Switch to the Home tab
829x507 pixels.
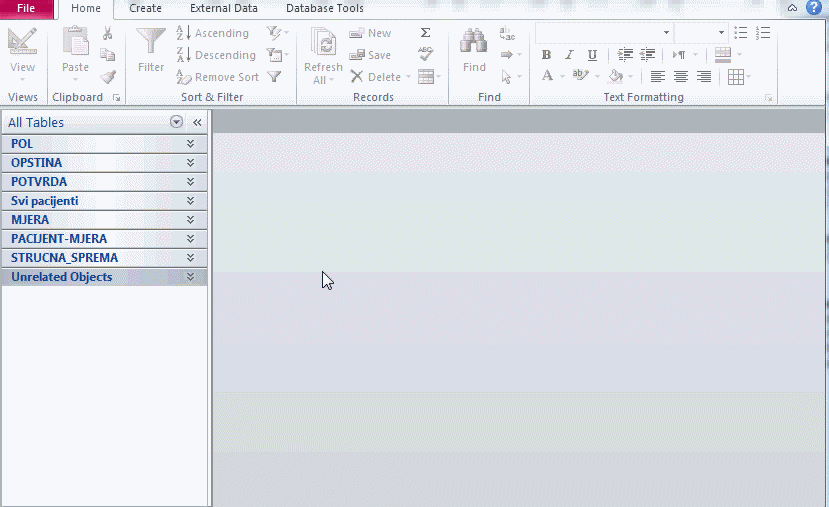(x=86, y=8)
